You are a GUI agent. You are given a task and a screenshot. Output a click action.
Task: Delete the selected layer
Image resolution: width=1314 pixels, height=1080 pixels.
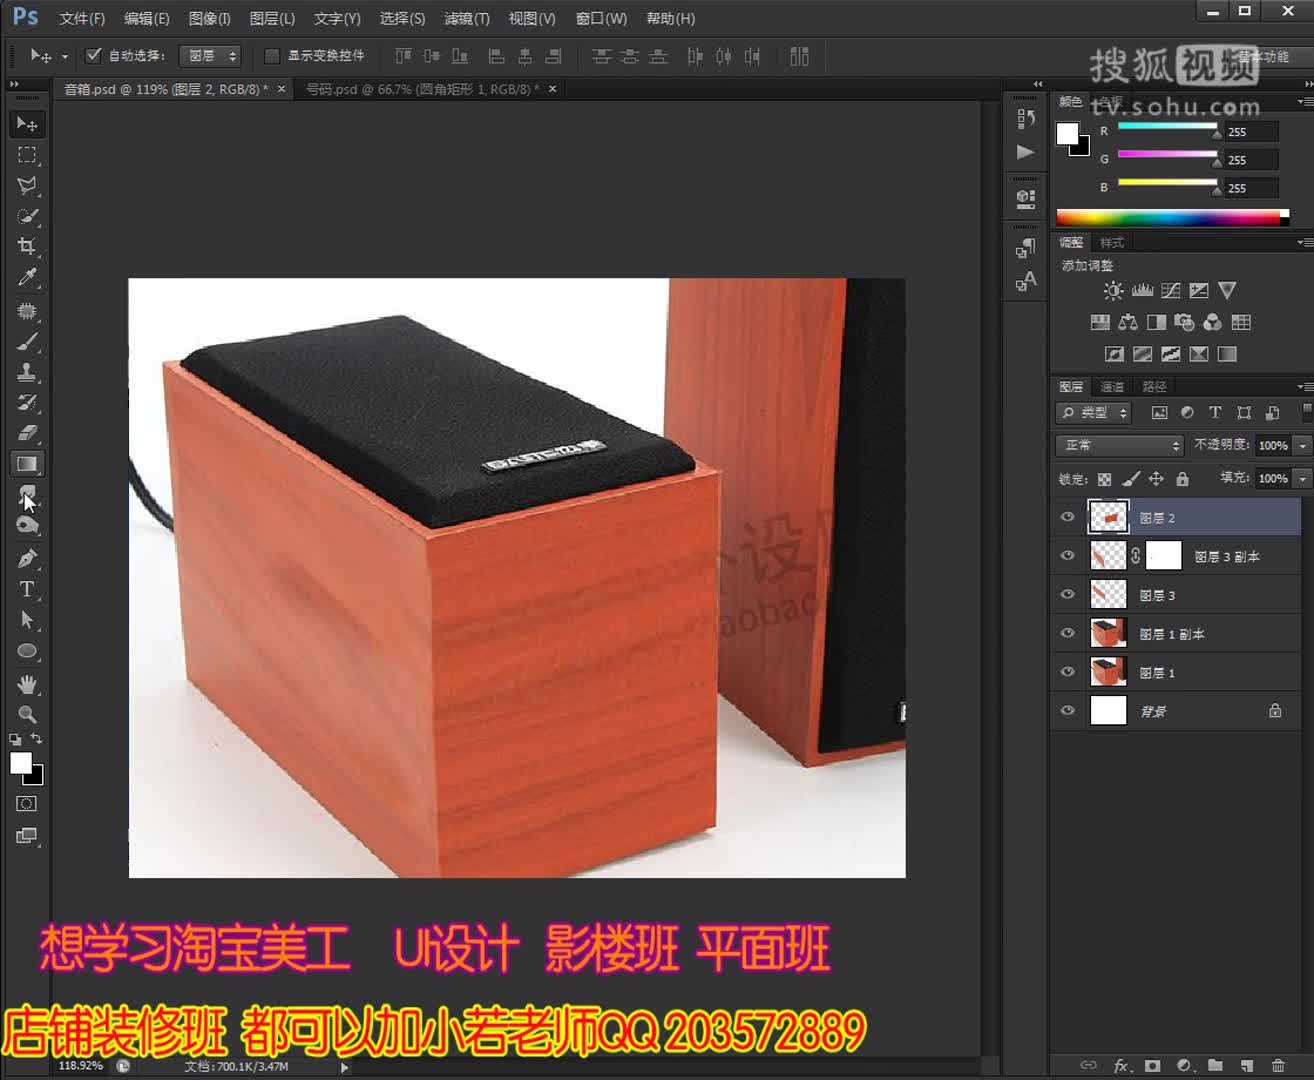coord(1278,1066)
